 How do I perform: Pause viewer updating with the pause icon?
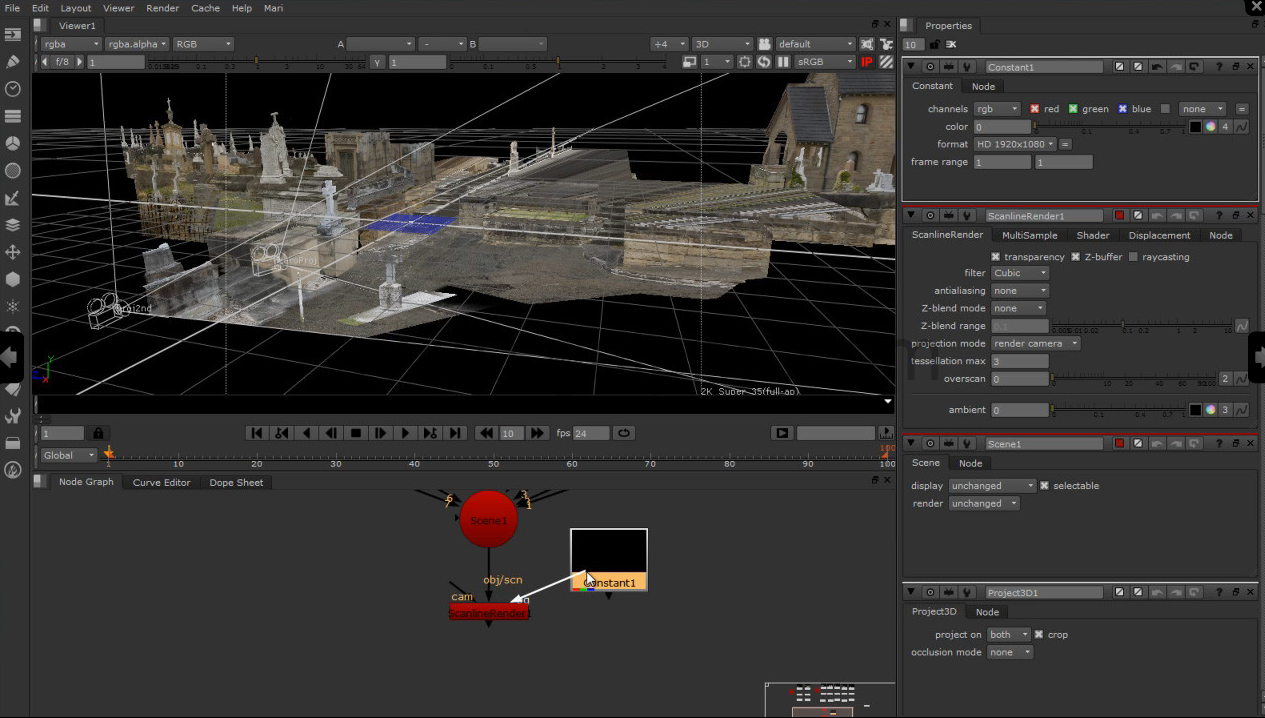coord(783,62)
